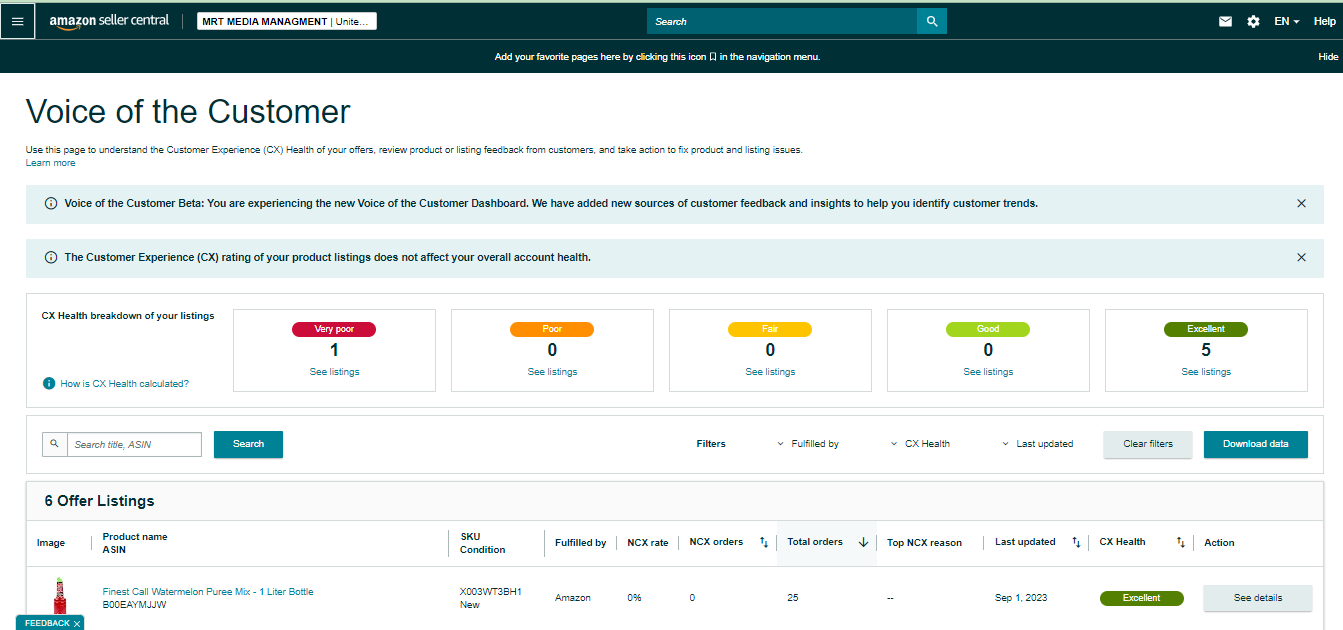Viewport: 1343px width, 630px height.
Task: Click the watermelon puree product thumbnail
Action: [x=59, y=598]
